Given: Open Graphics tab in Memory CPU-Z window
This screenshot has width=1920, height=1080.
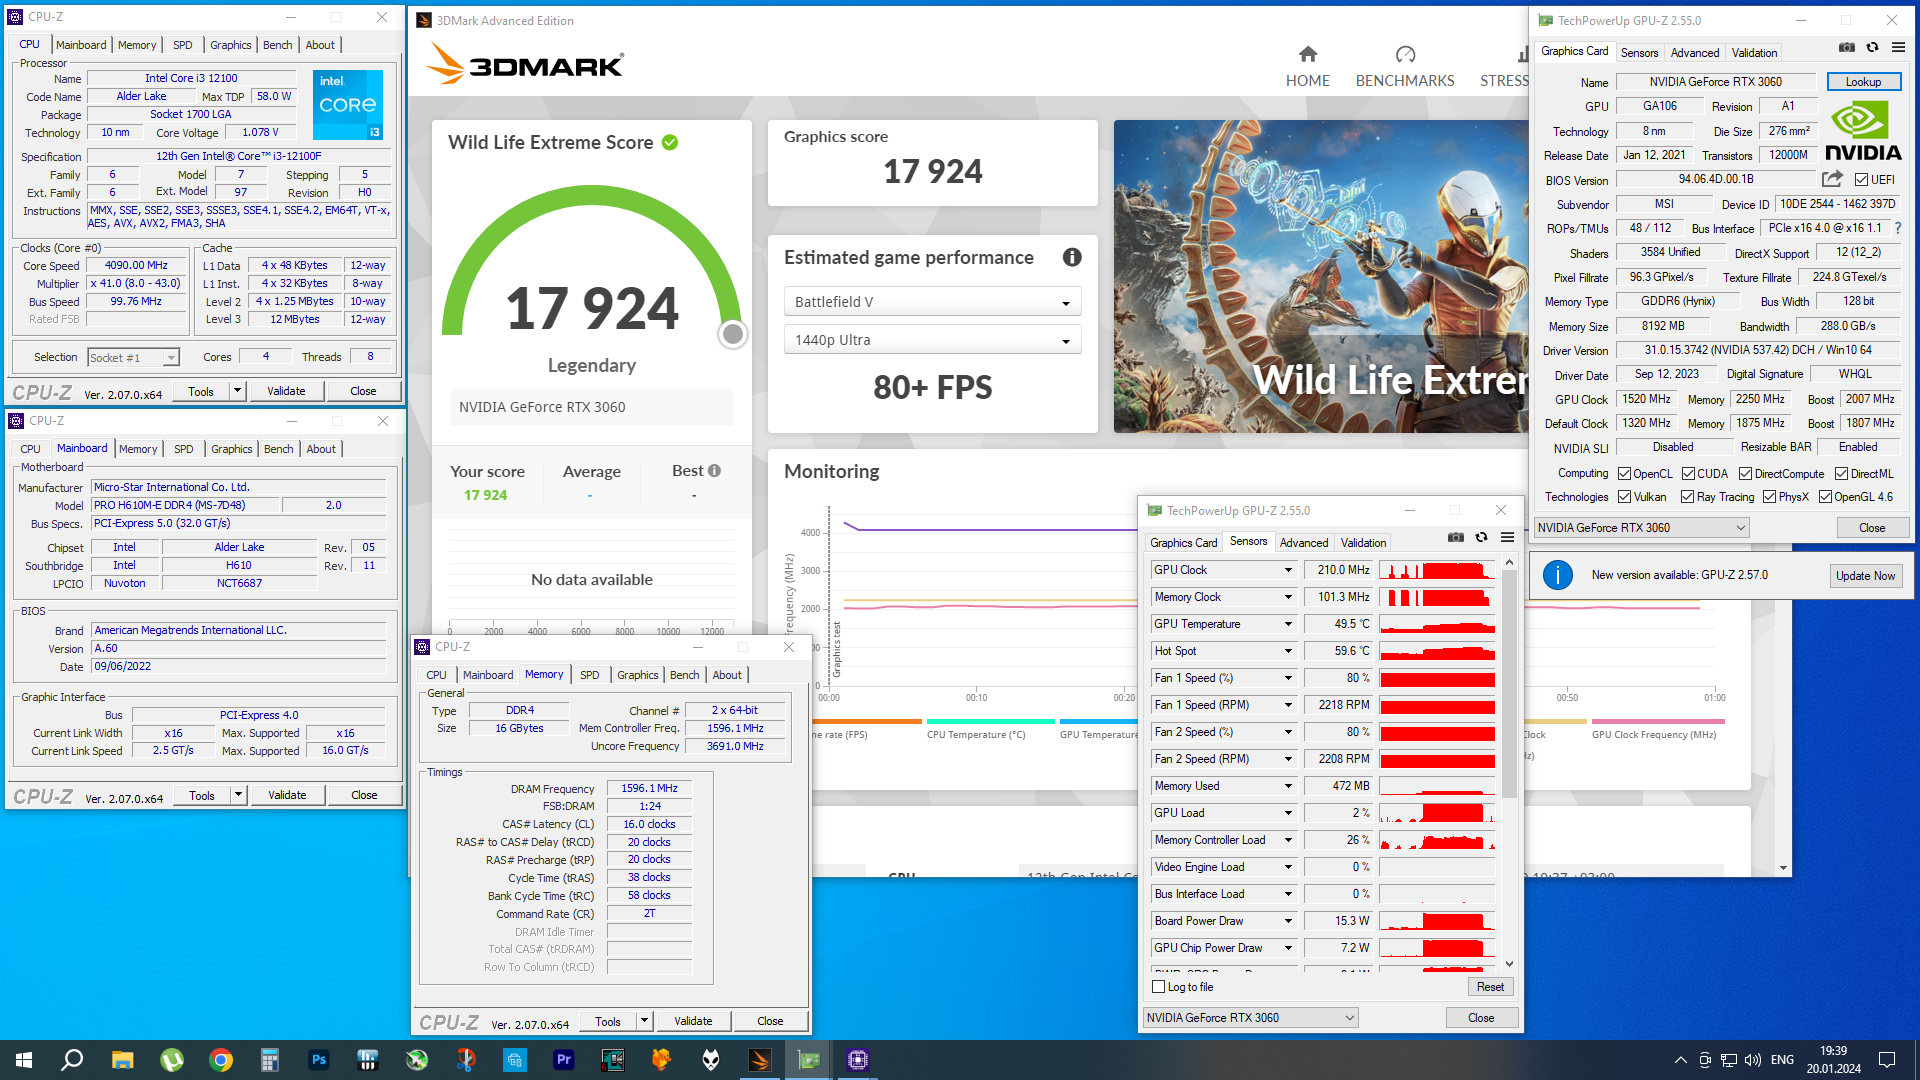Looking at the screenshot, I should (x=637, y=675).
